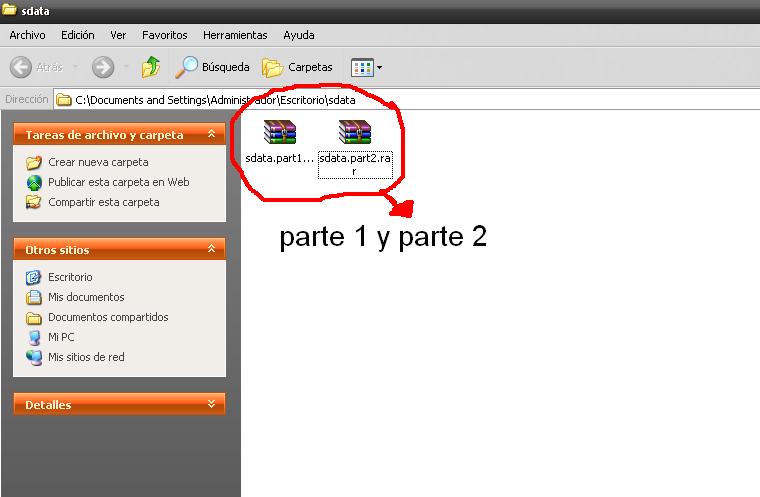Expand the Detalles panel

coord(211,403)
